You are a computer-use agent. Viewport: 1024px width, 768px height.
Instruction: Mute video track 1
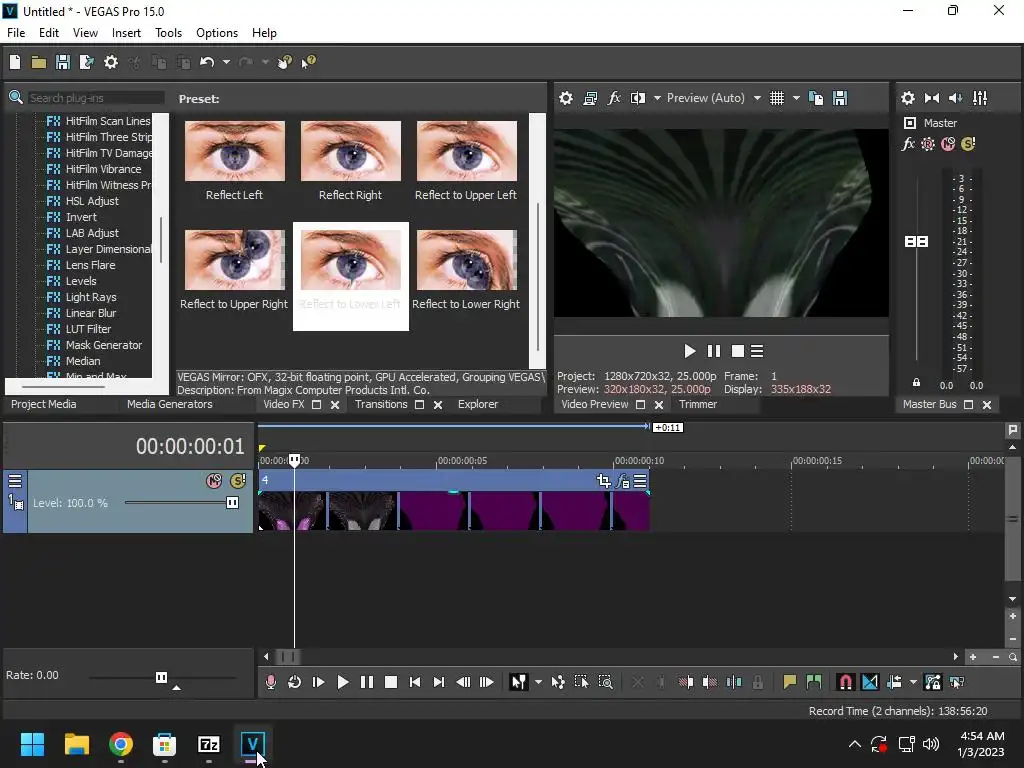[x=214, y=481]
